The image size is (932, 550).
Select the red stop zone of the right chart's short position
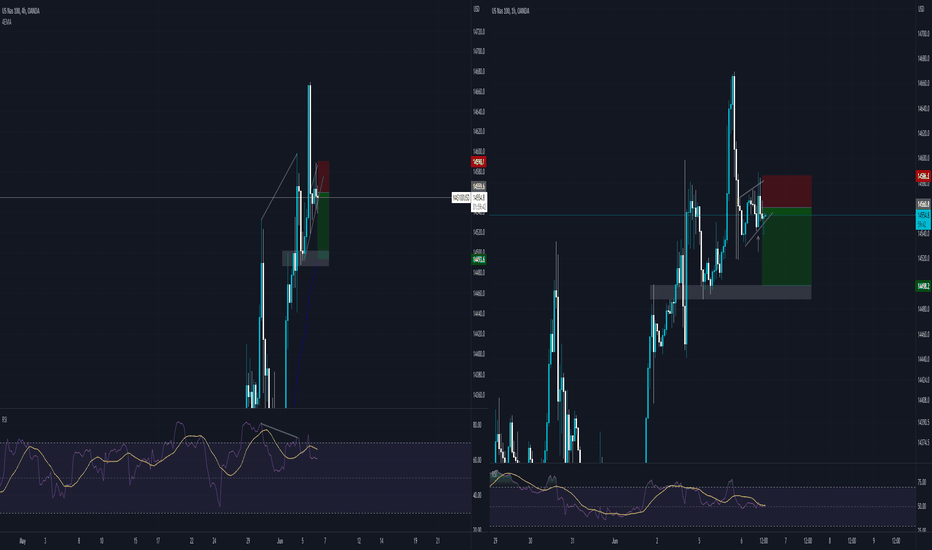786,191
